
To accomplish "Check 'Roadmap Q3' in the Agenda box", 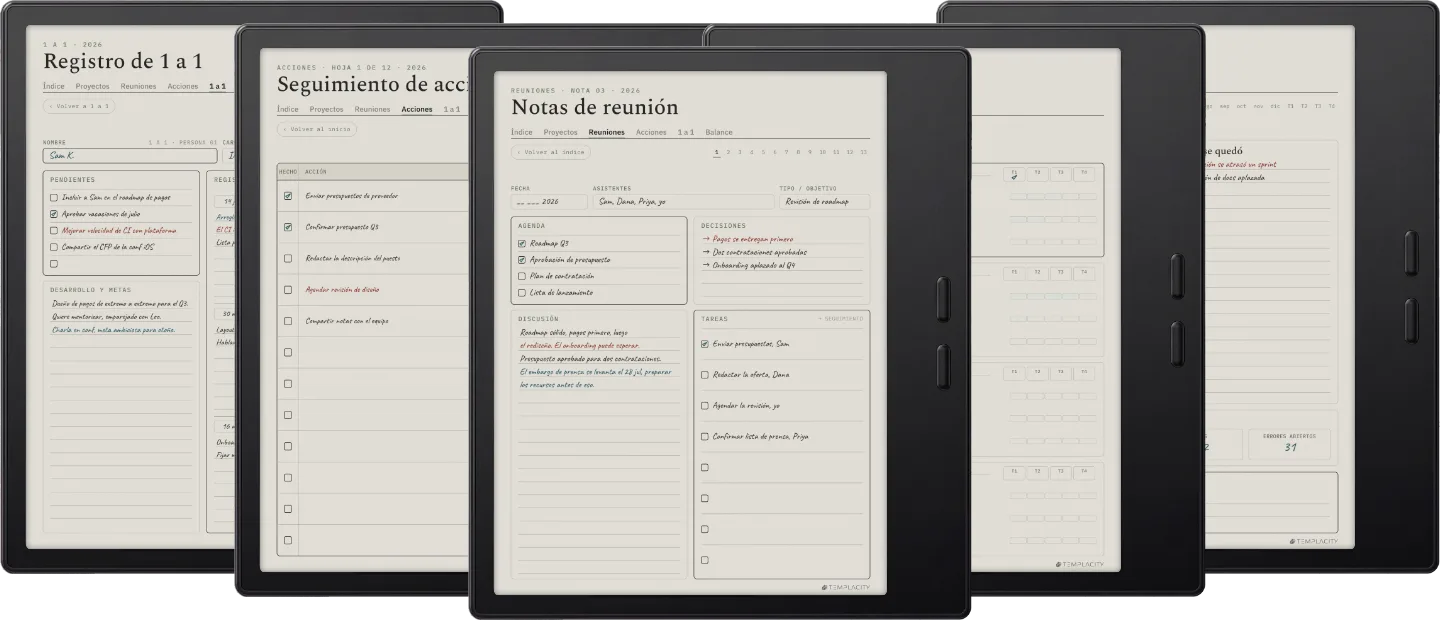I will [522, 243].
